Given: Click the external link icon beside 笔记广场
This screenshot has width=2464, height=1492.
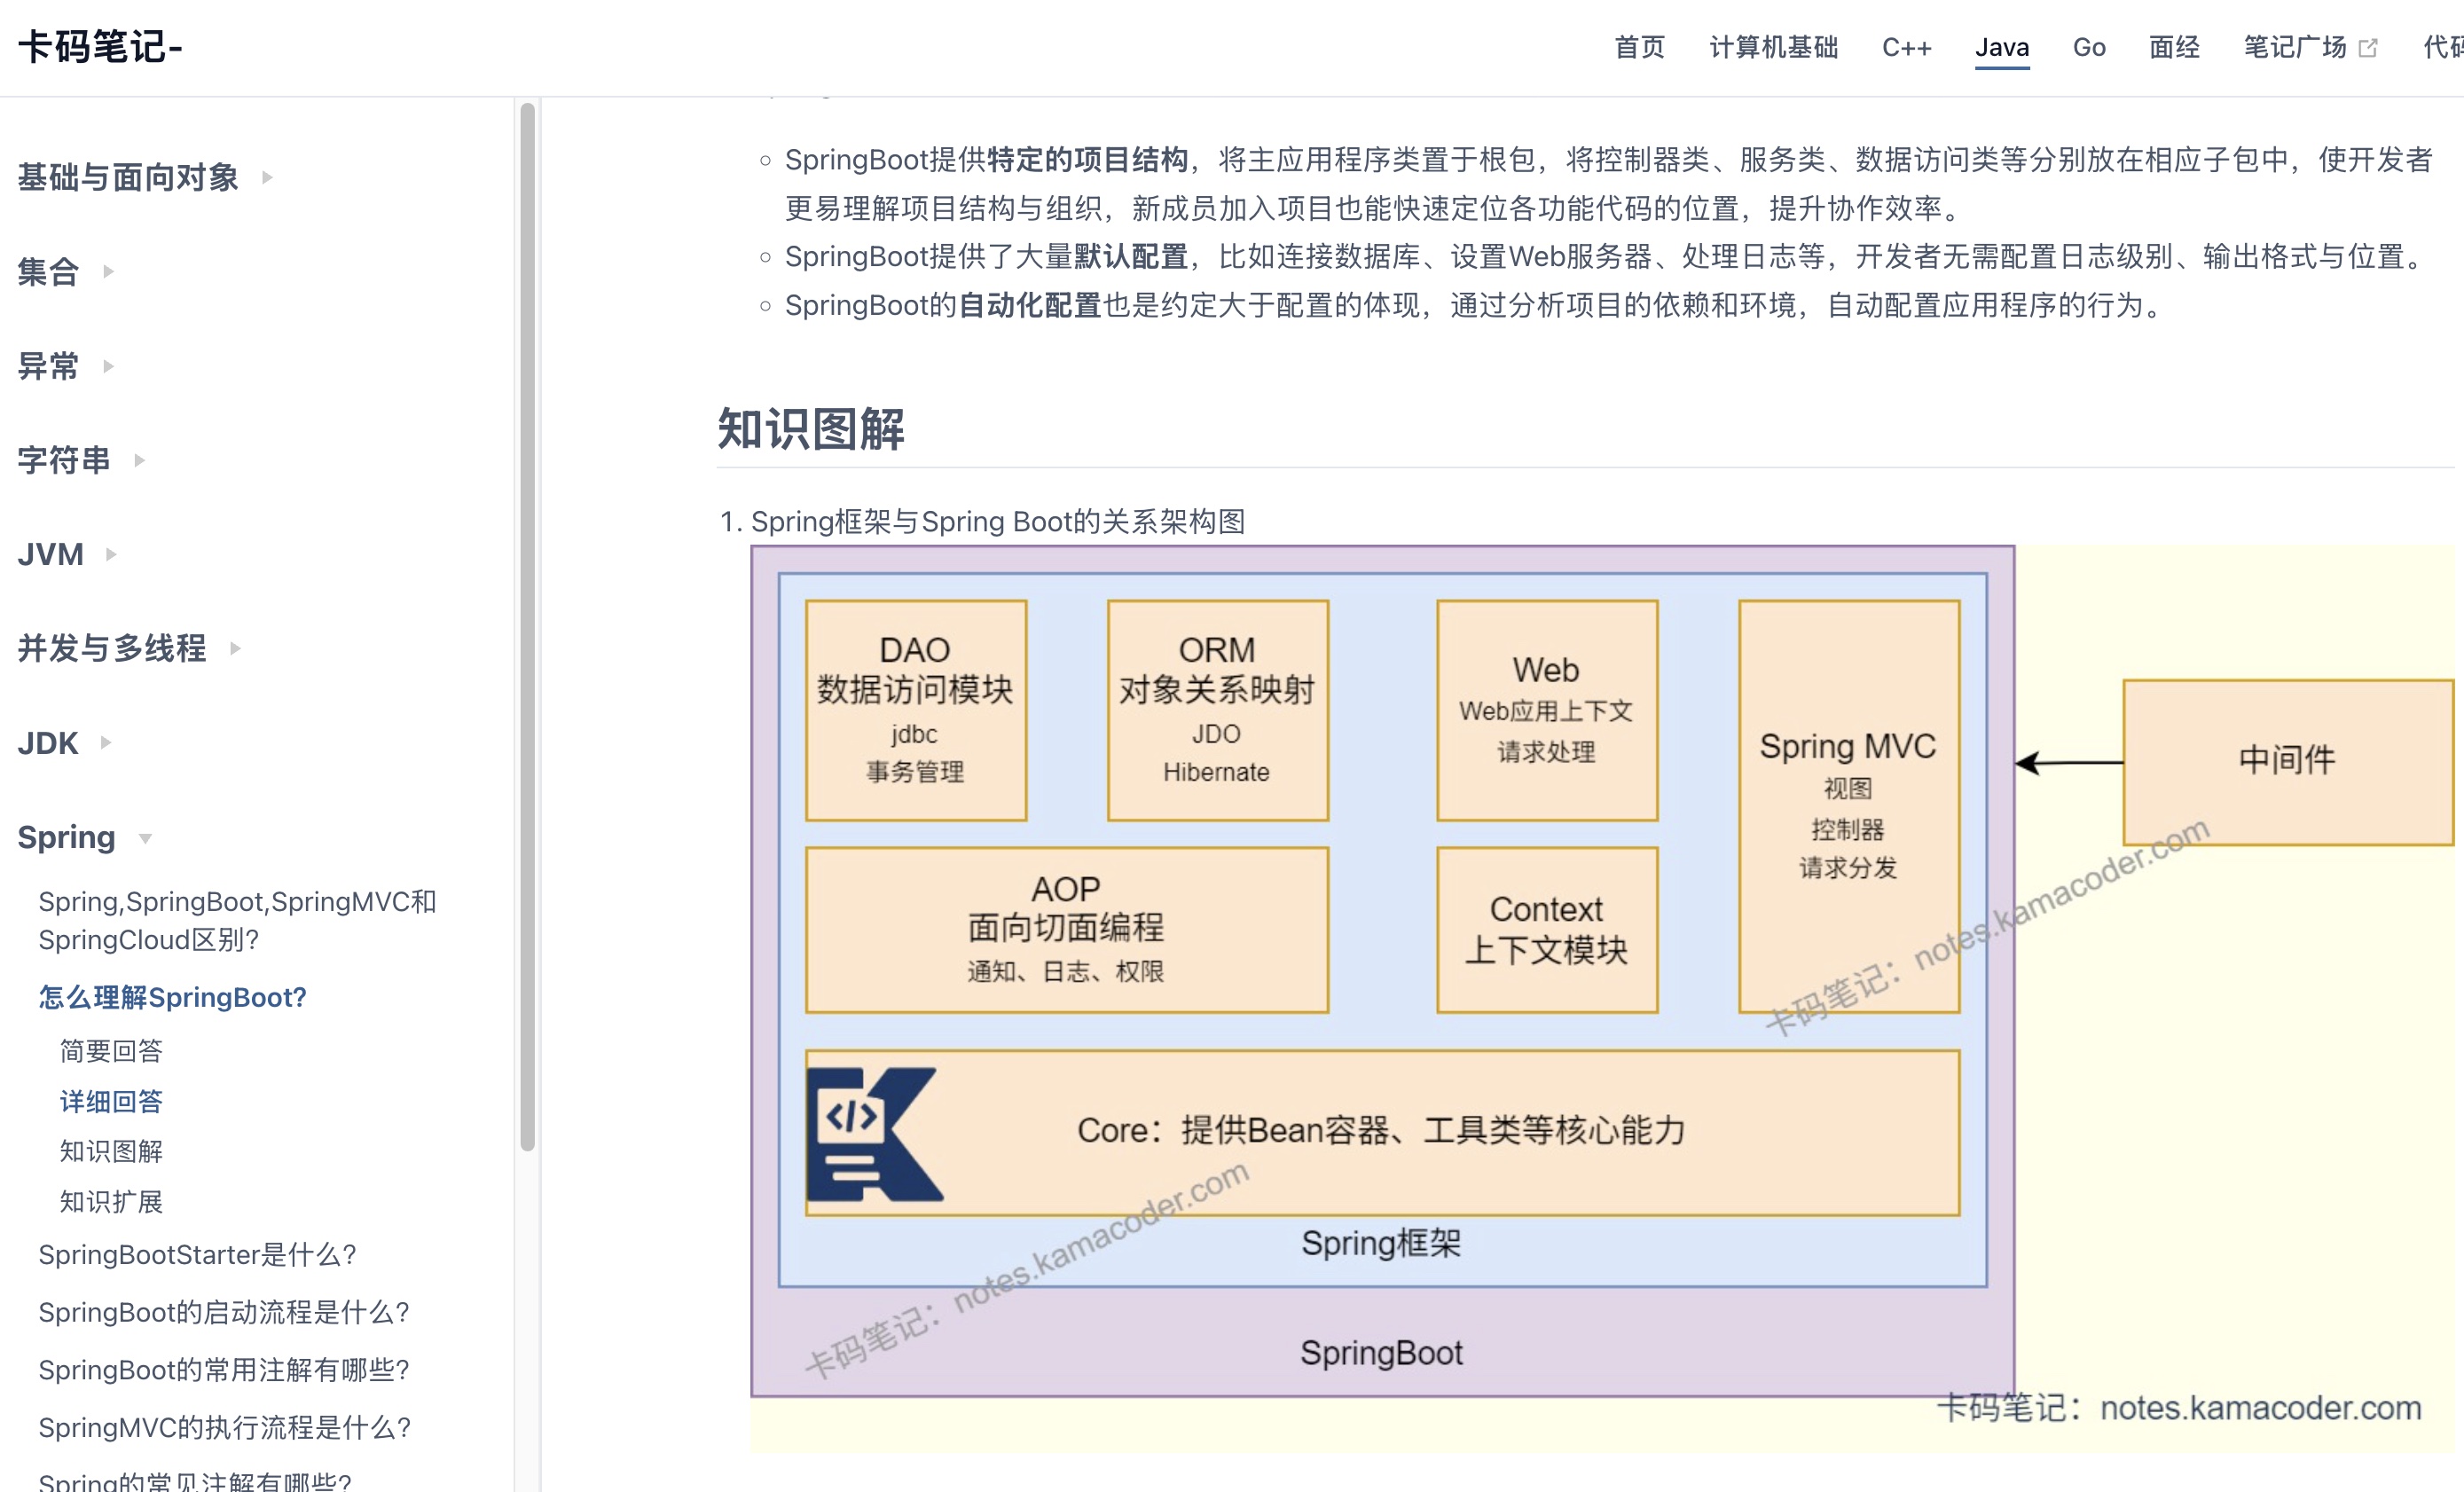Looking at the screenshot, I should (2367, 48).
